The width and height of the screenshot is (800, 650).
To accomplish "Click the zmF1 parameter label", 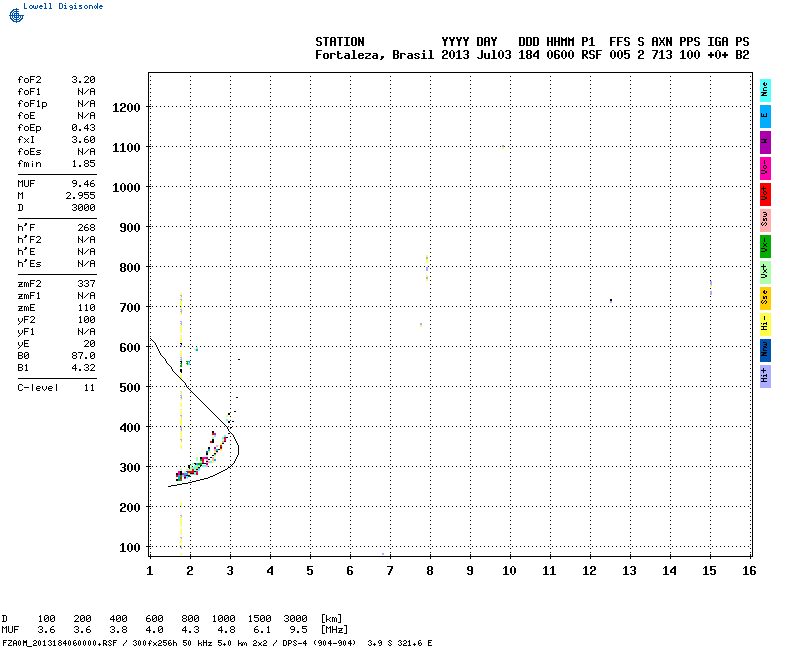I will pos(29,296).
